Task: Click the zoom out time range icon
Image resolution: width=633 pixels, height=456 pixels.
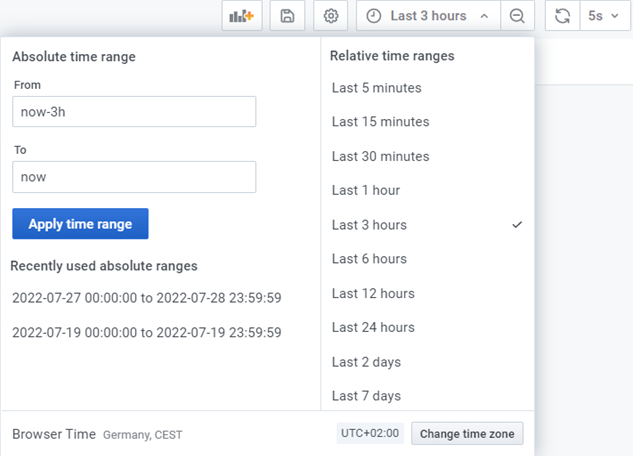Action: point(517,16)
